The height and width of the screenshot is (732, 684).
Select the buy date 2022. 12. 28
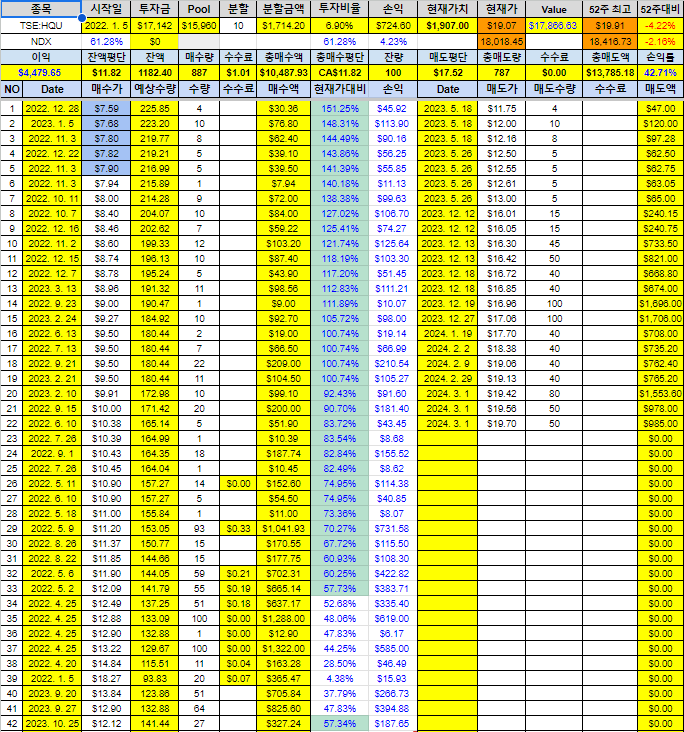52,108
